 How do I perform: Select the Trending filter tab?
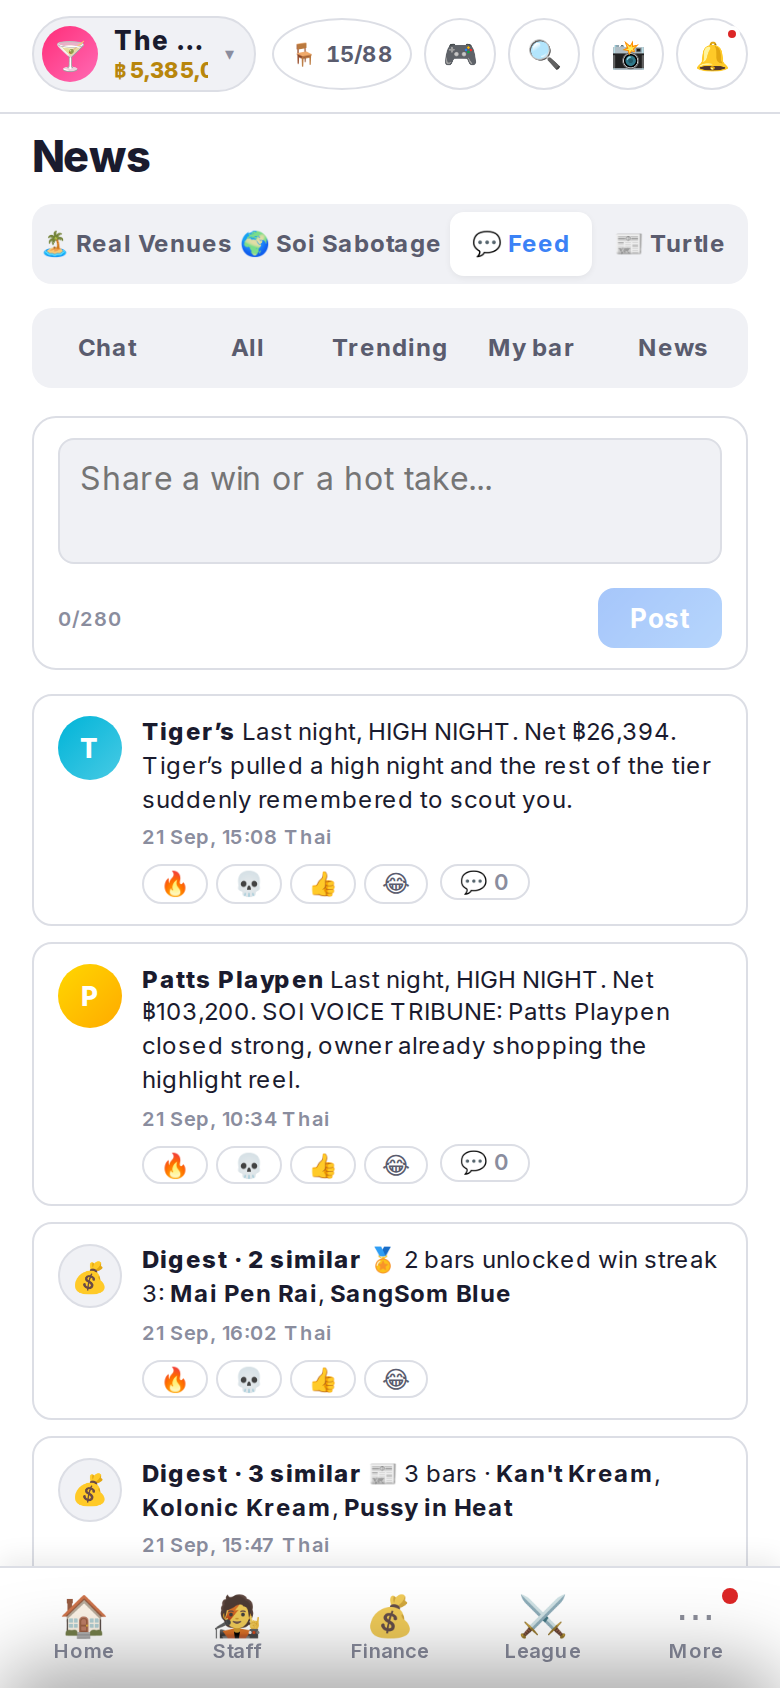click(390, 348)
